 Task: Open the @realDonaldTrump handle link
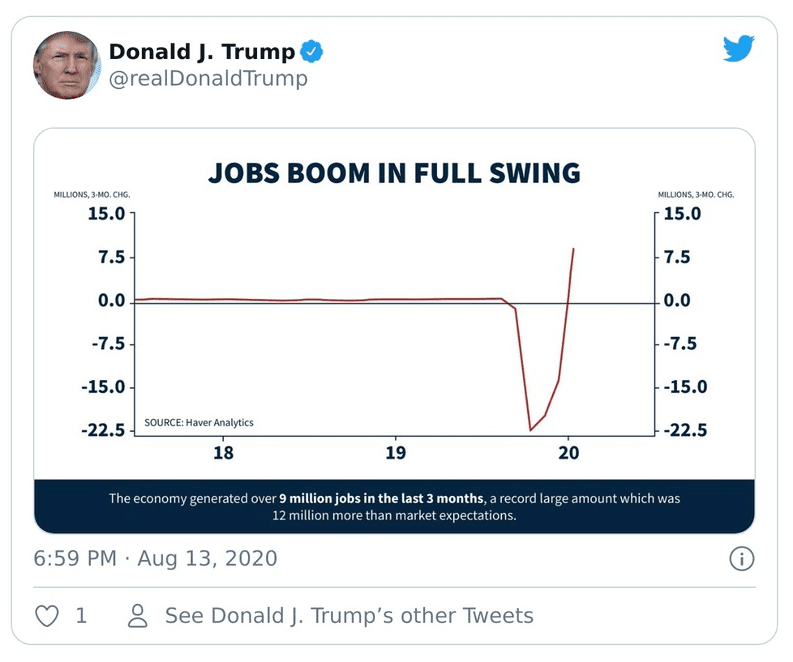207,79
